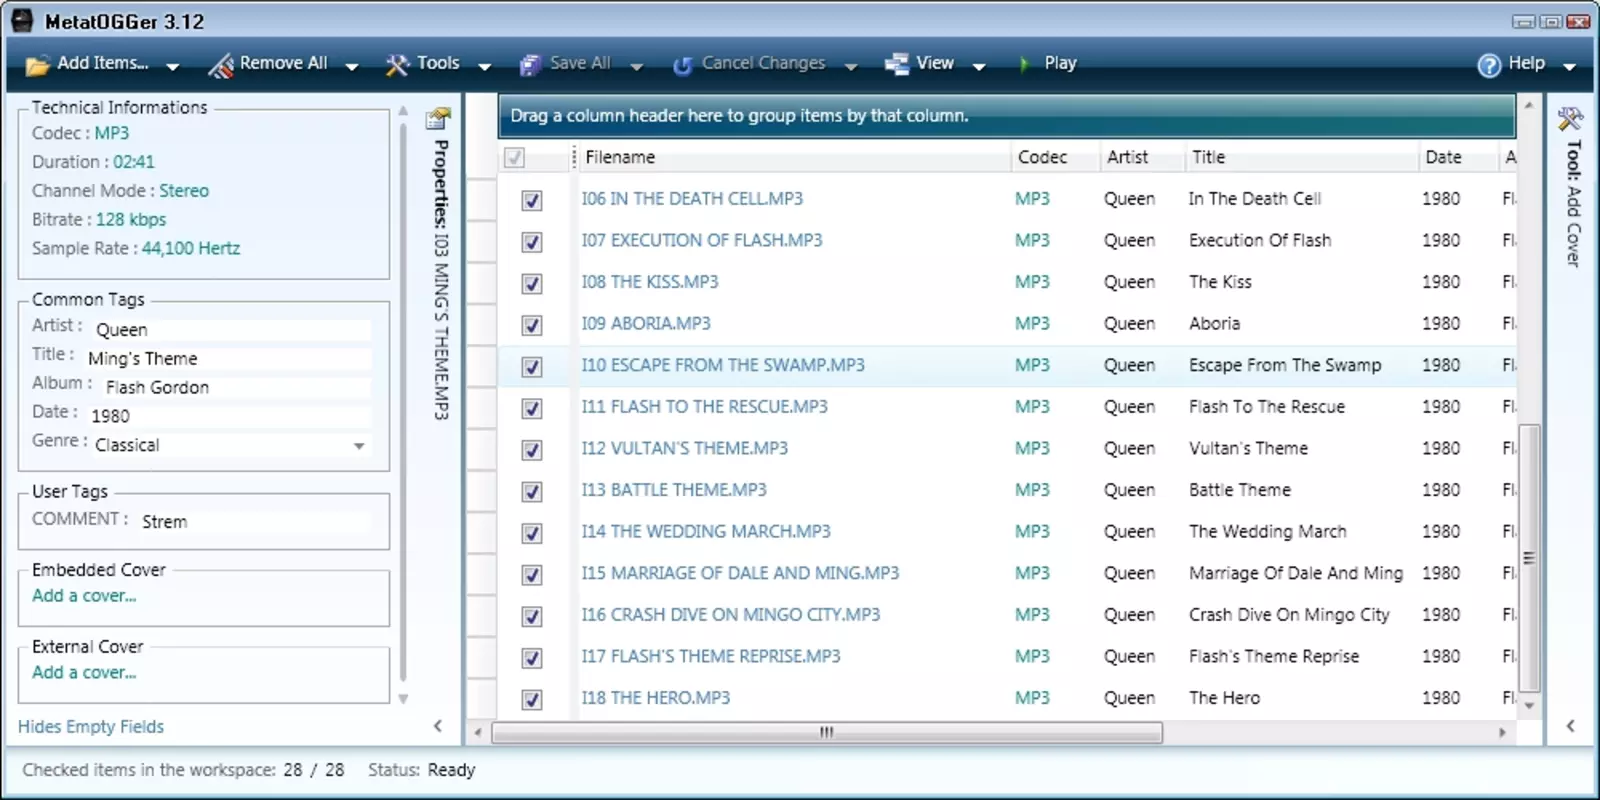Click the Play toolbar label

1060,63
